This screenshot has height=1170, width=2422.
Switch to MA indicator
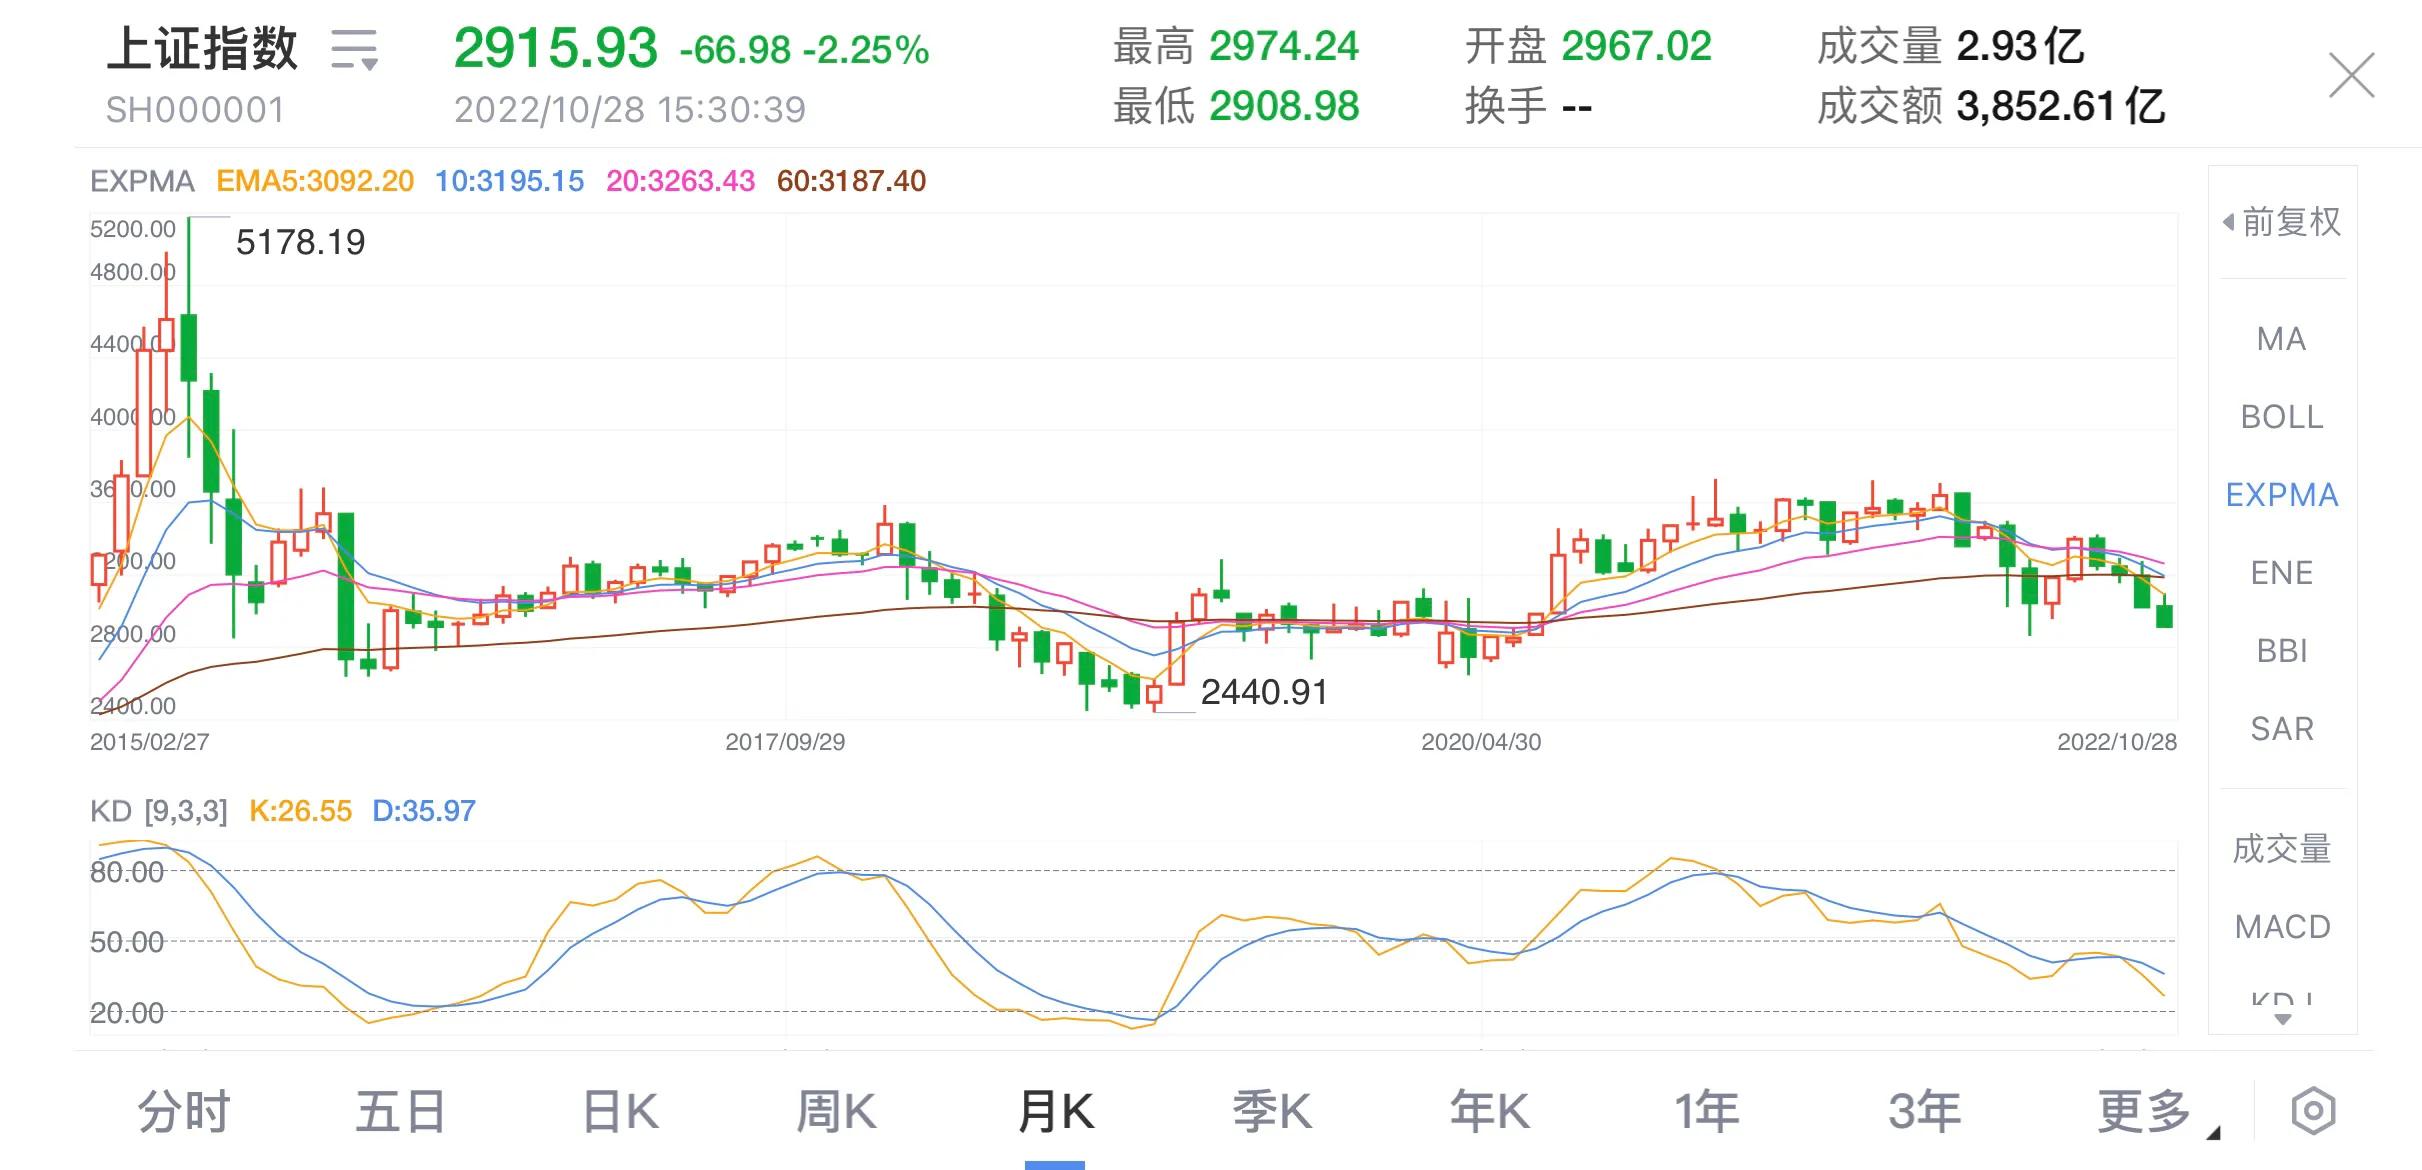tap(2282, 339)
